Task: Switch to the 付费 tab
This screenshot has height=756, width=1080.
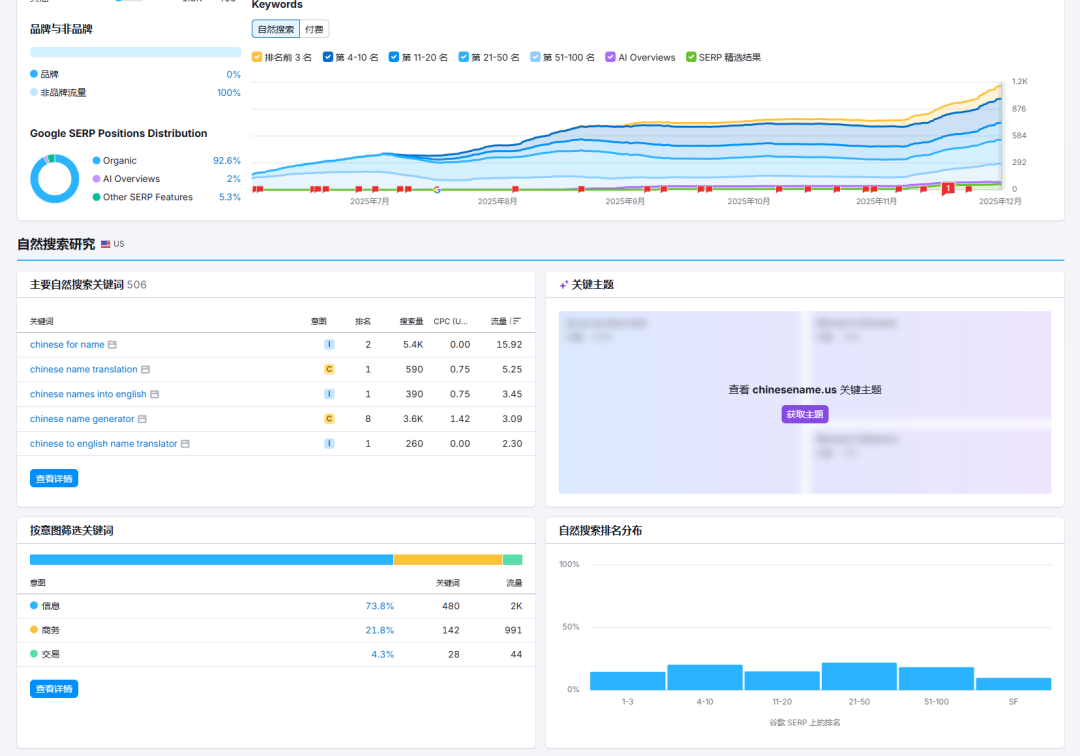Action: pyautogui.click(x=314, y=29)
